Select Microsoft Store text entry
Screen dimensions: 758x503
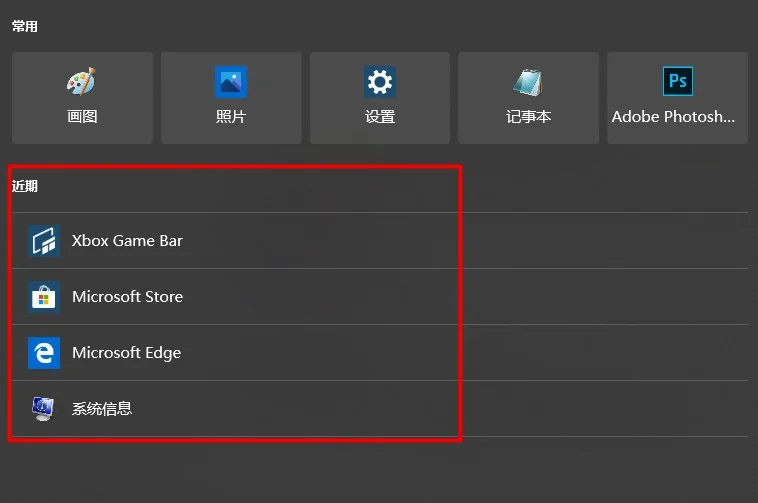[x=128, y=297]
